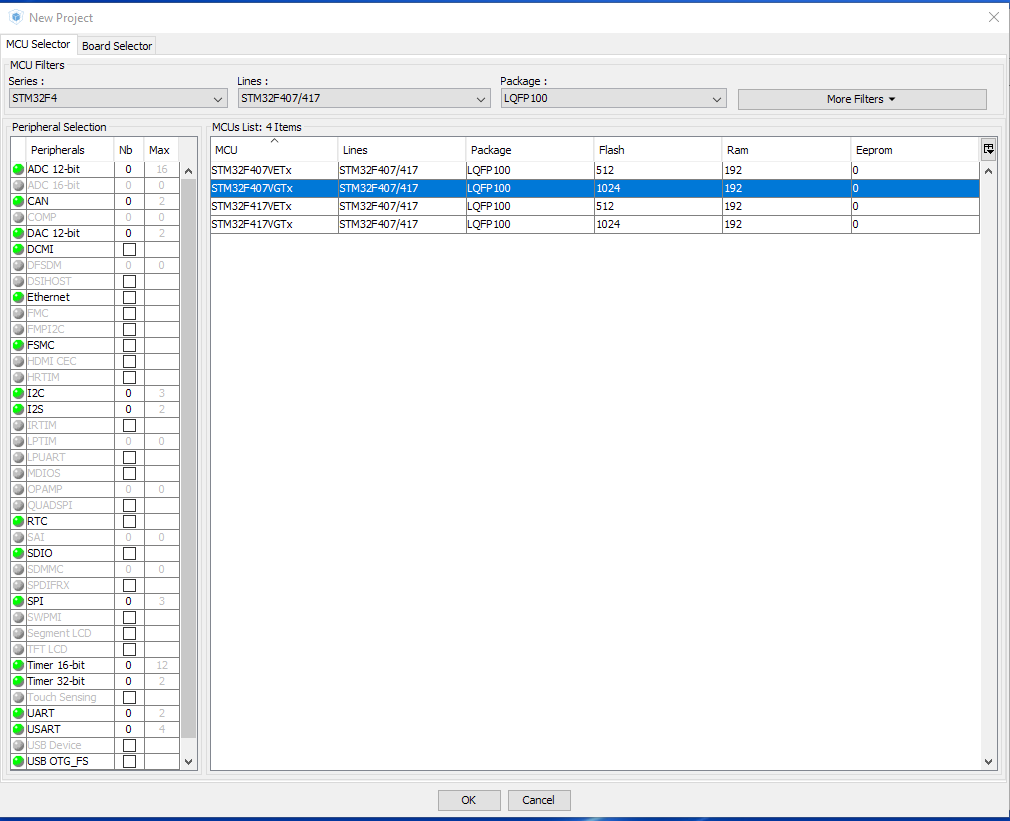Click the green dot next to SPI
Image resolution: width=1010 pixels, height=821 pixels.
click(x=19, y=601)
